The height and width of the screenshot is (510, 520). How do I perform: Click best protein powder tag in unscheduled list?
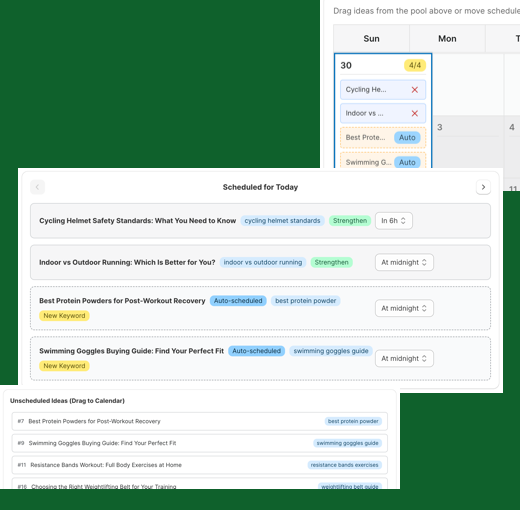tap(353, 421)
